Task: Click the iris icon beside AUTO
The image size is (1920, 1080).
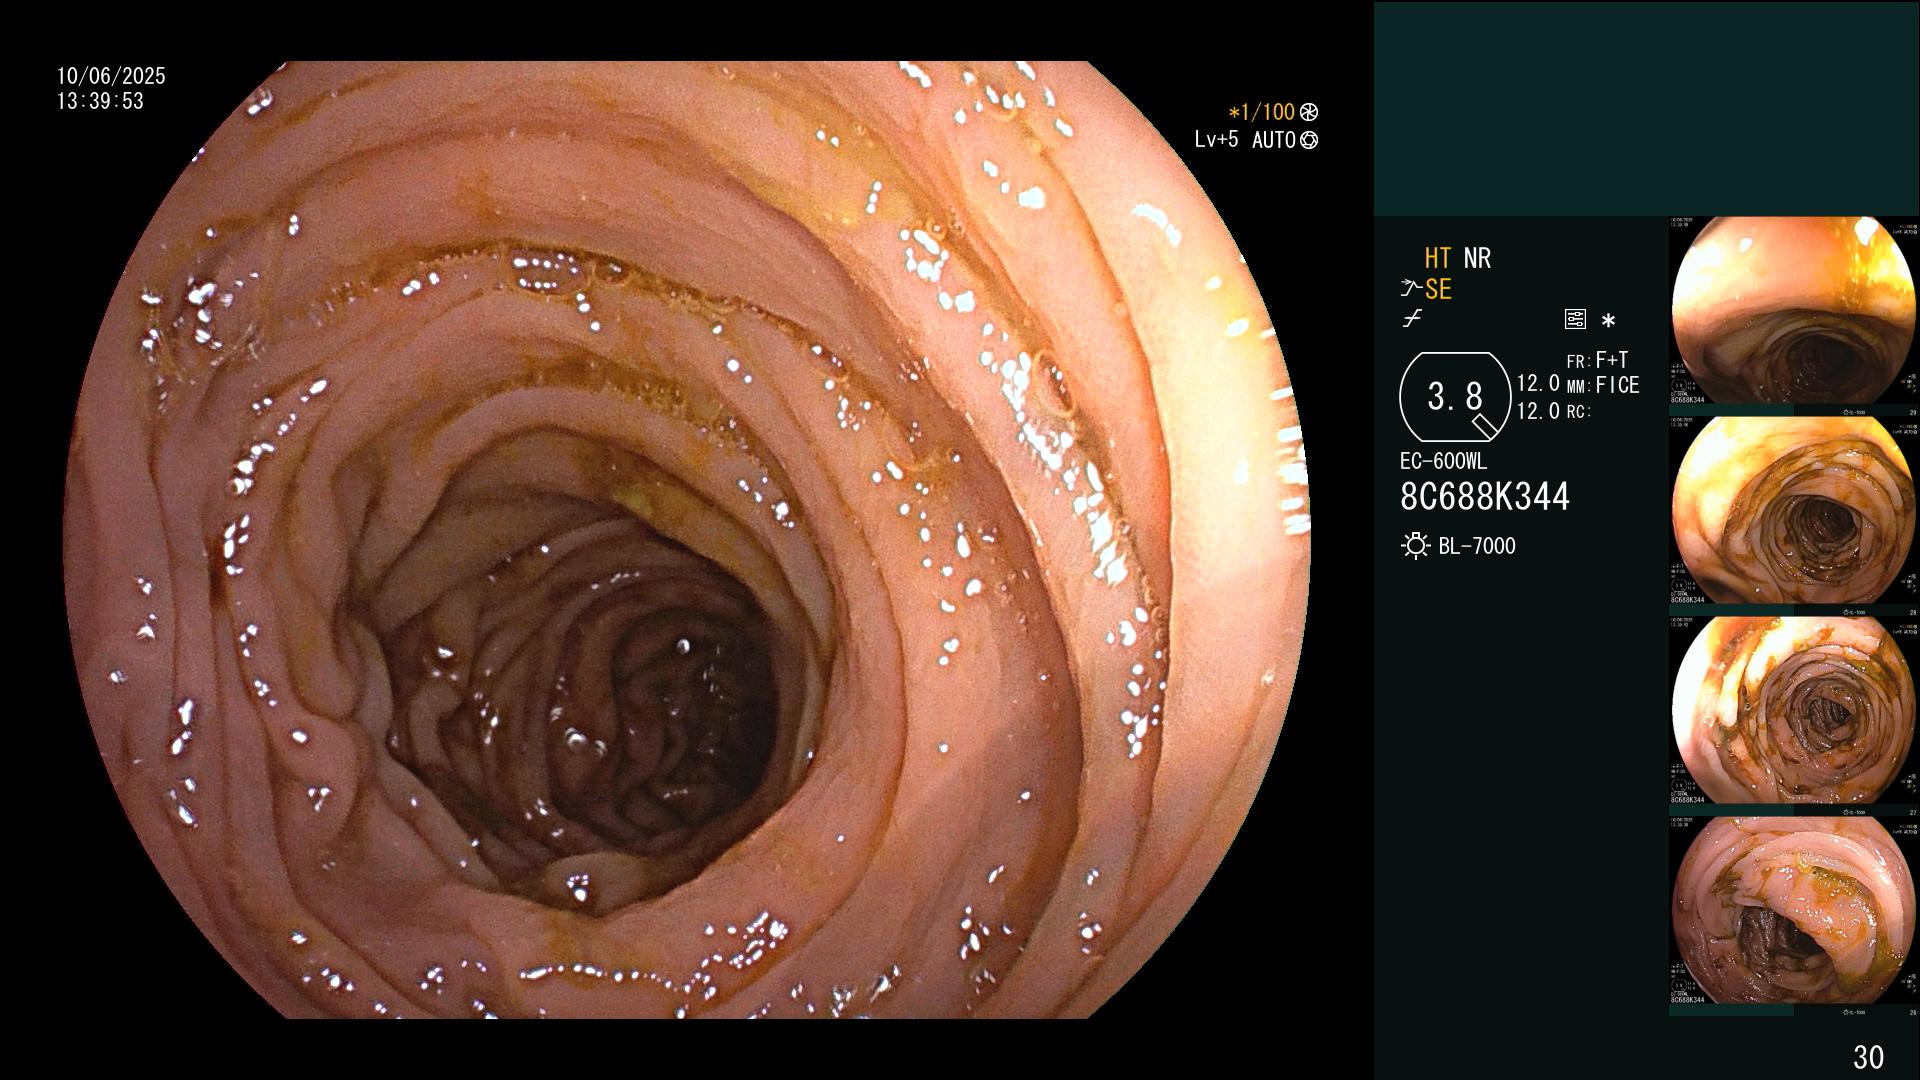Action: [x=1308, y=140]
